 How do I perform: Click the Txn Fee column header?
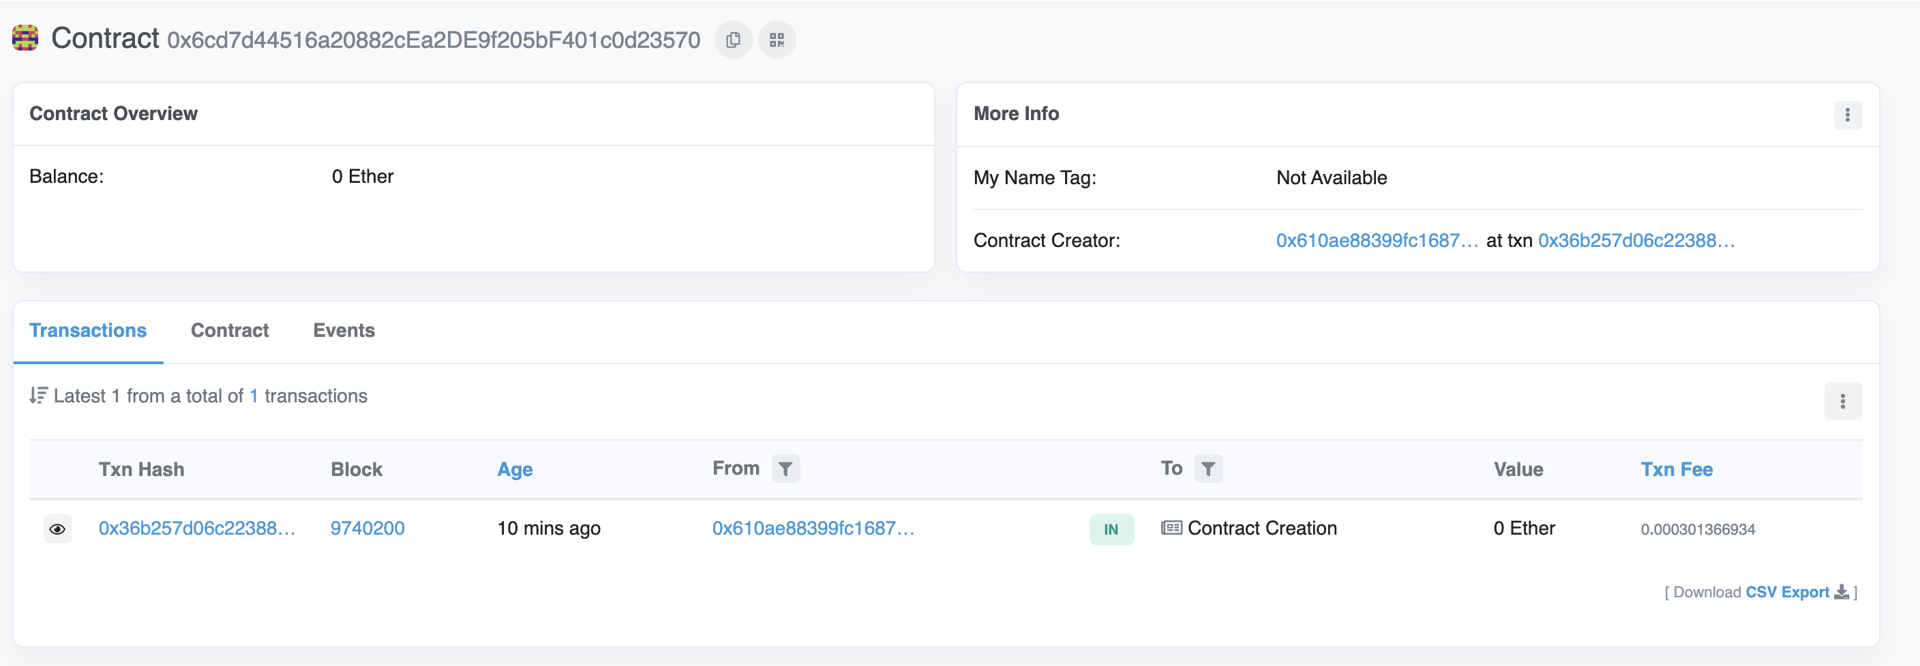pyautogui.click(x=1676, y=469)
